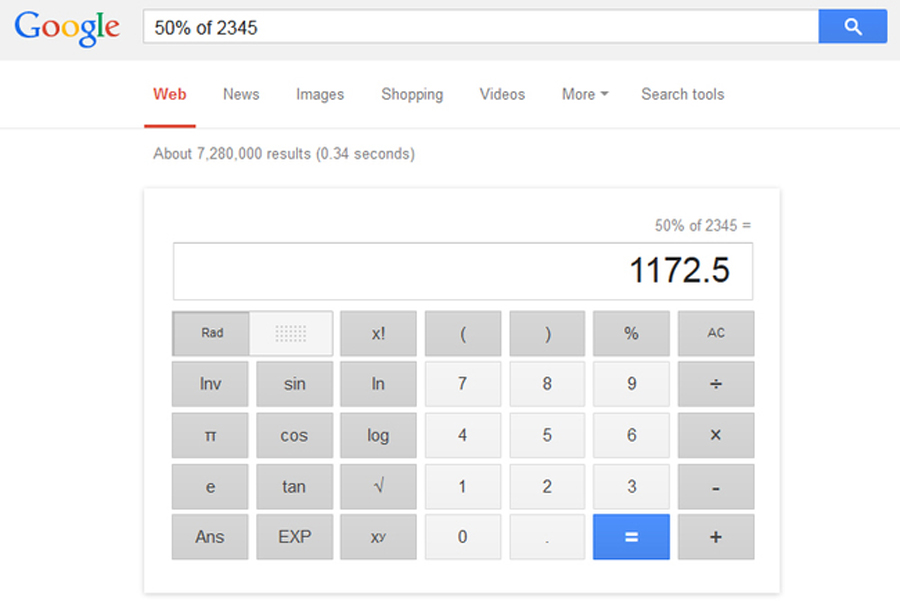The height and width of the screenshot is (601, 900).
Task: Clear the calculator with AC
Action: coord(716,334)
